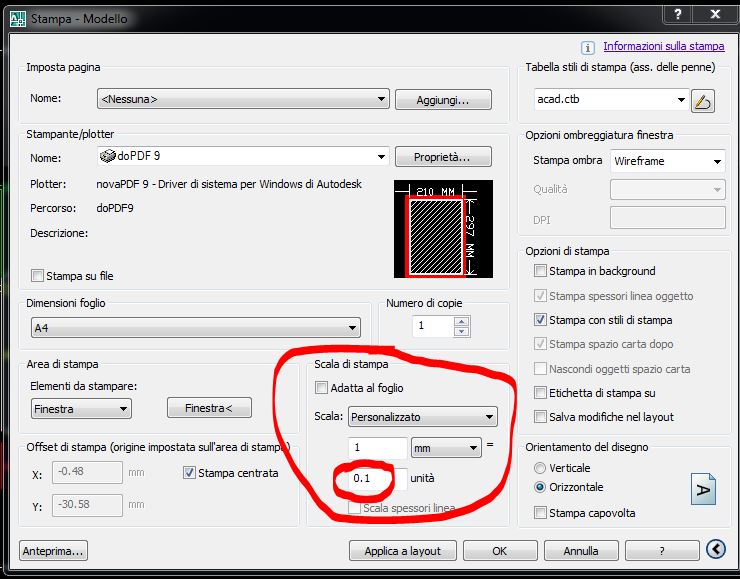Image resolution: width=740 pixels, height=579 pixels.
Task: Increase Numero di copie with up arrow
Action: (460, 321)
